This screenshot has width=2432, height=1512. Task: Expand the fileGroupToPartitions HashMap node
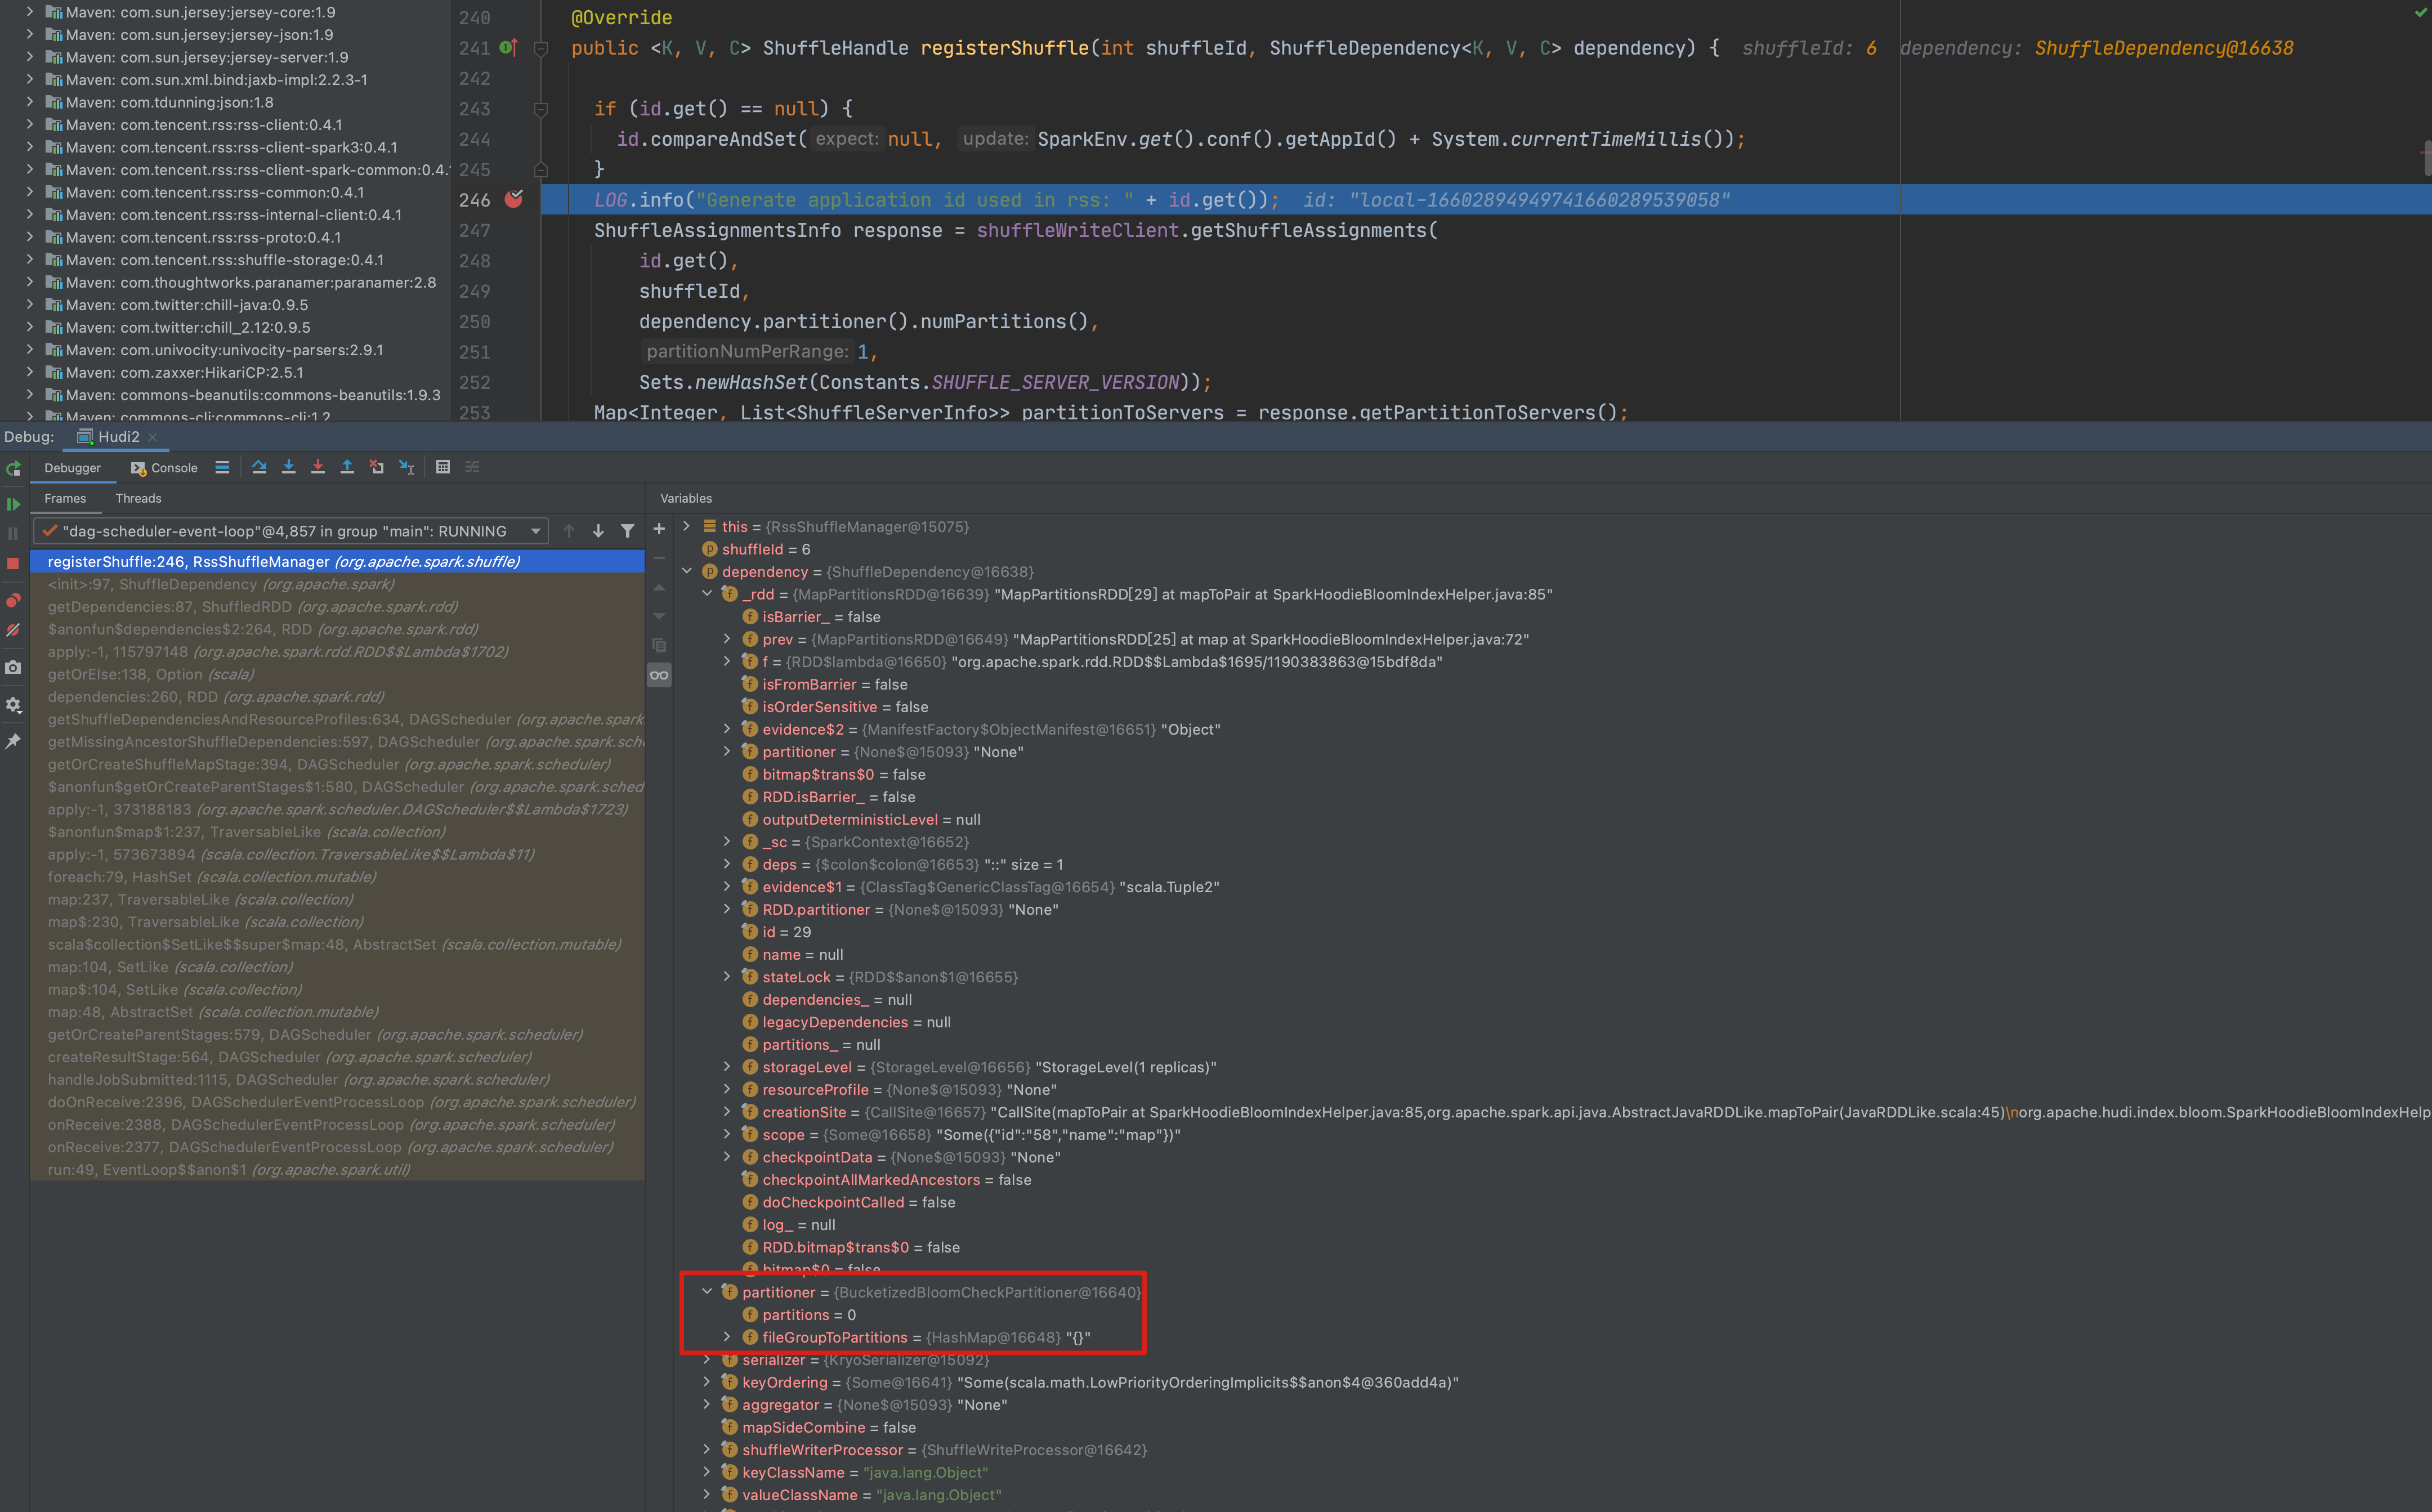tap(727, 1337)
